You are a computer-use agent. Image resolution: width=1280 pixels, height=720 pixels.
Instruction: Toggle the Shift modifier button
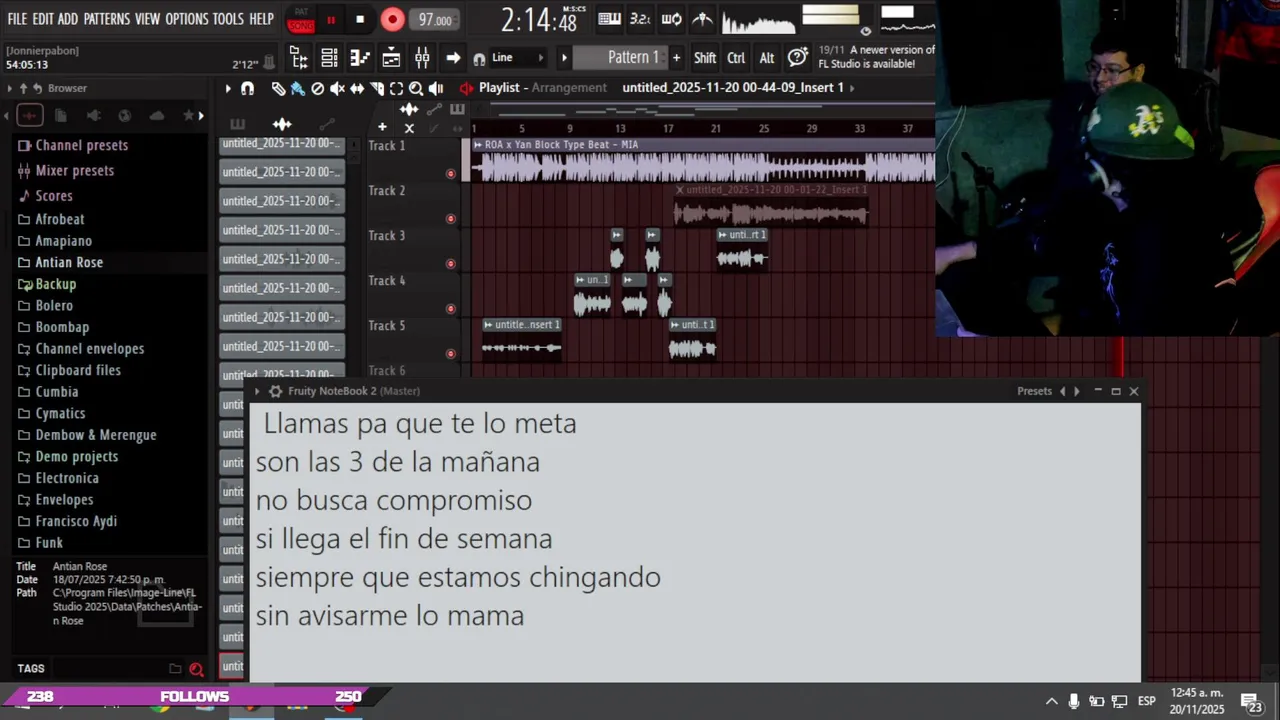pos(705,58)
